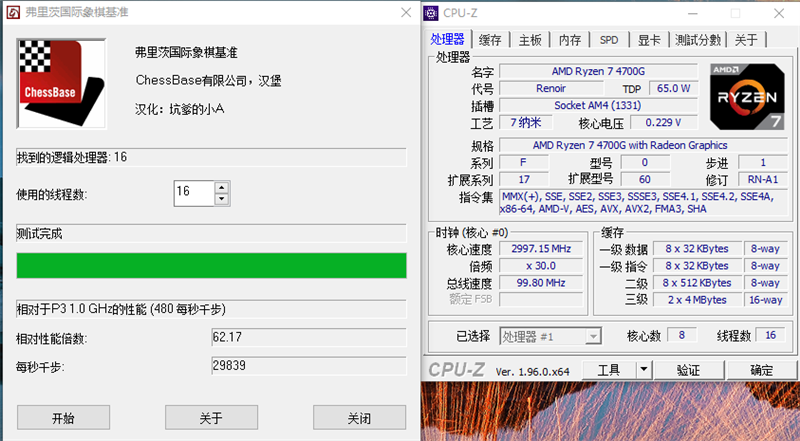
Task: Switch to the 缓存 tab
Action: tap(490, 40)
